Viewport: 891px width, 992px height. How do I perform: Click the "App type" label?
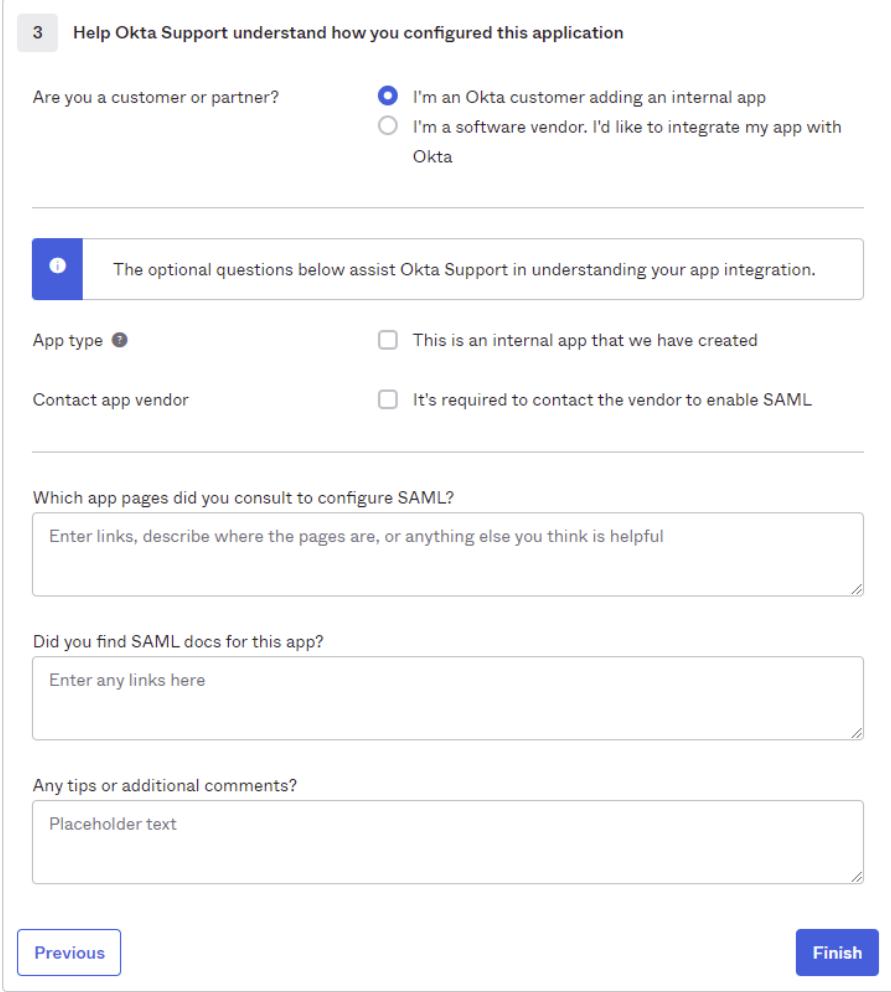(x=62, y=340)
